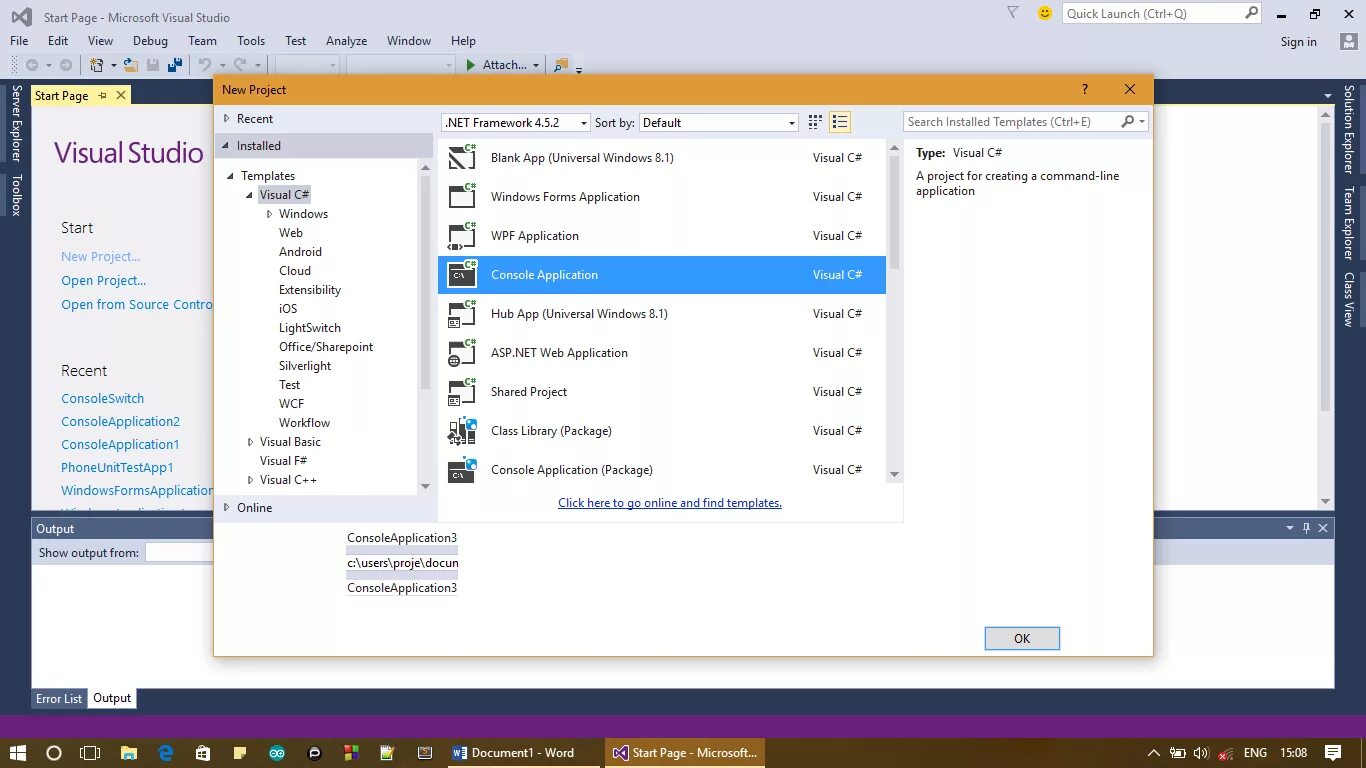
Task: Click the Find in Files toolbar icon
Action: [x=561, y=65]
